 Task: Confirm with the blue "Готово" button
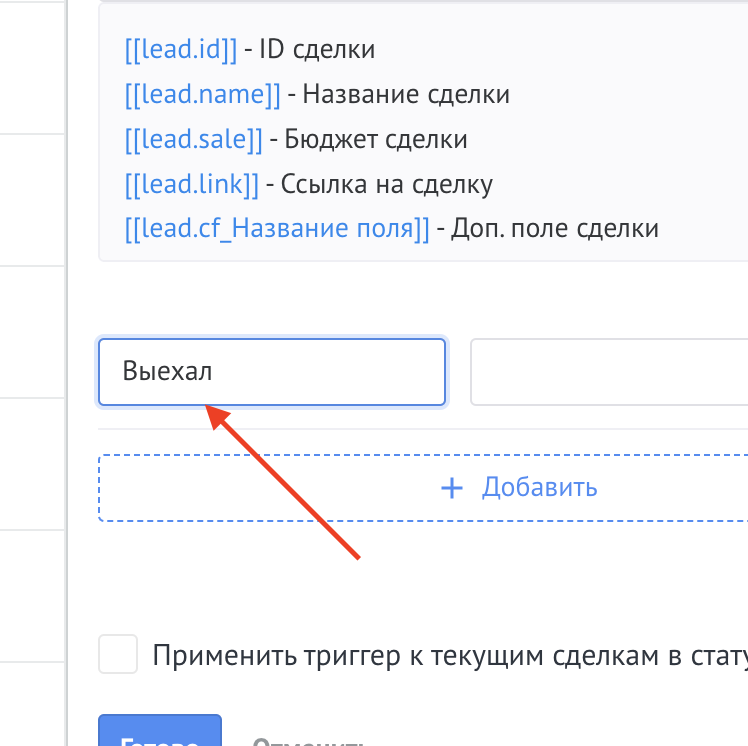tap(159, 735)
